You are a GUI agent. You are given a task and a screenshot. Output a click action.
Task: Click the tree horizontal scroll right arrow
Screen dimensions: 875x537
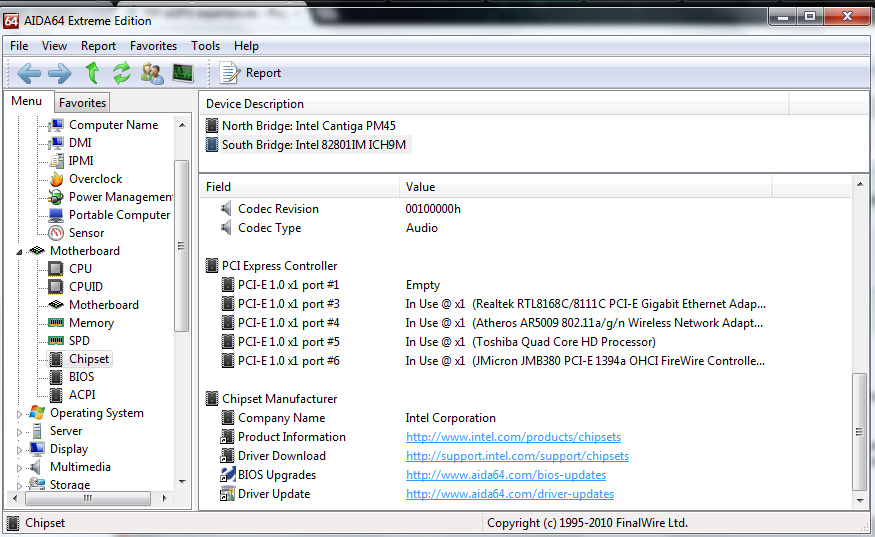[164, 498]
